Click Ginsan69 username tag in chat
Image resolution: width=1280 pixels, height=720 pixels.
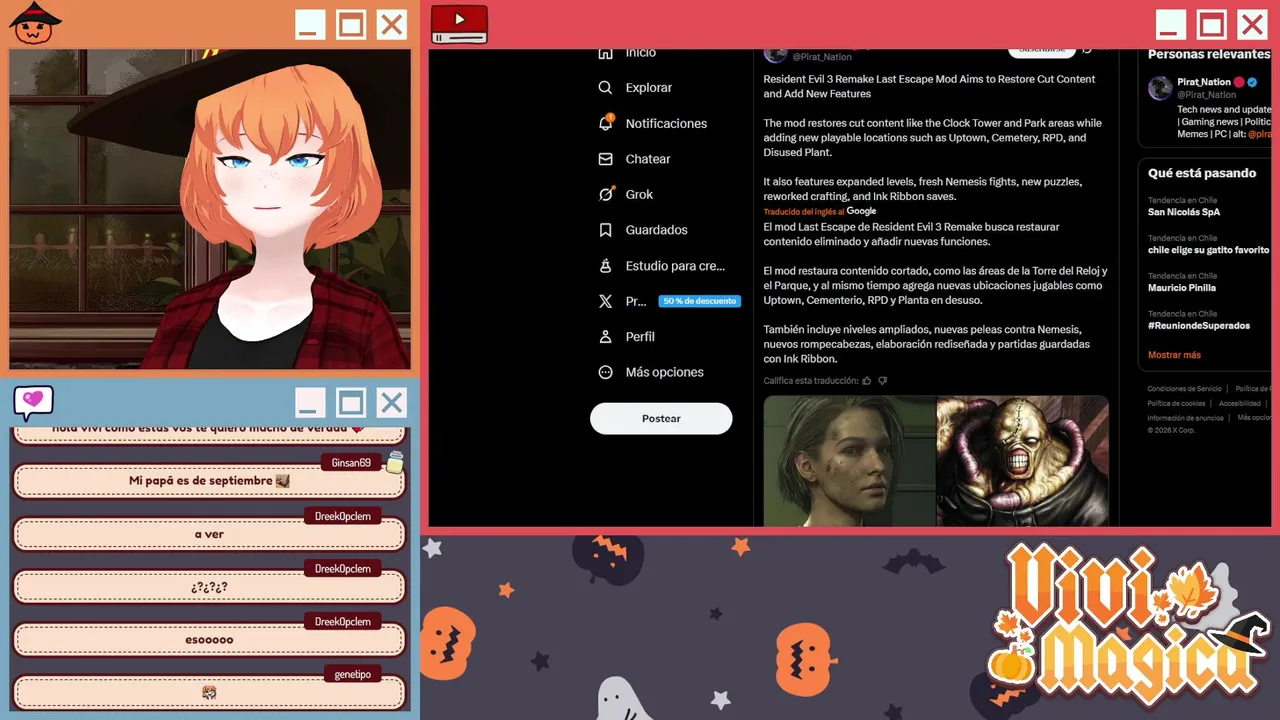351,463
